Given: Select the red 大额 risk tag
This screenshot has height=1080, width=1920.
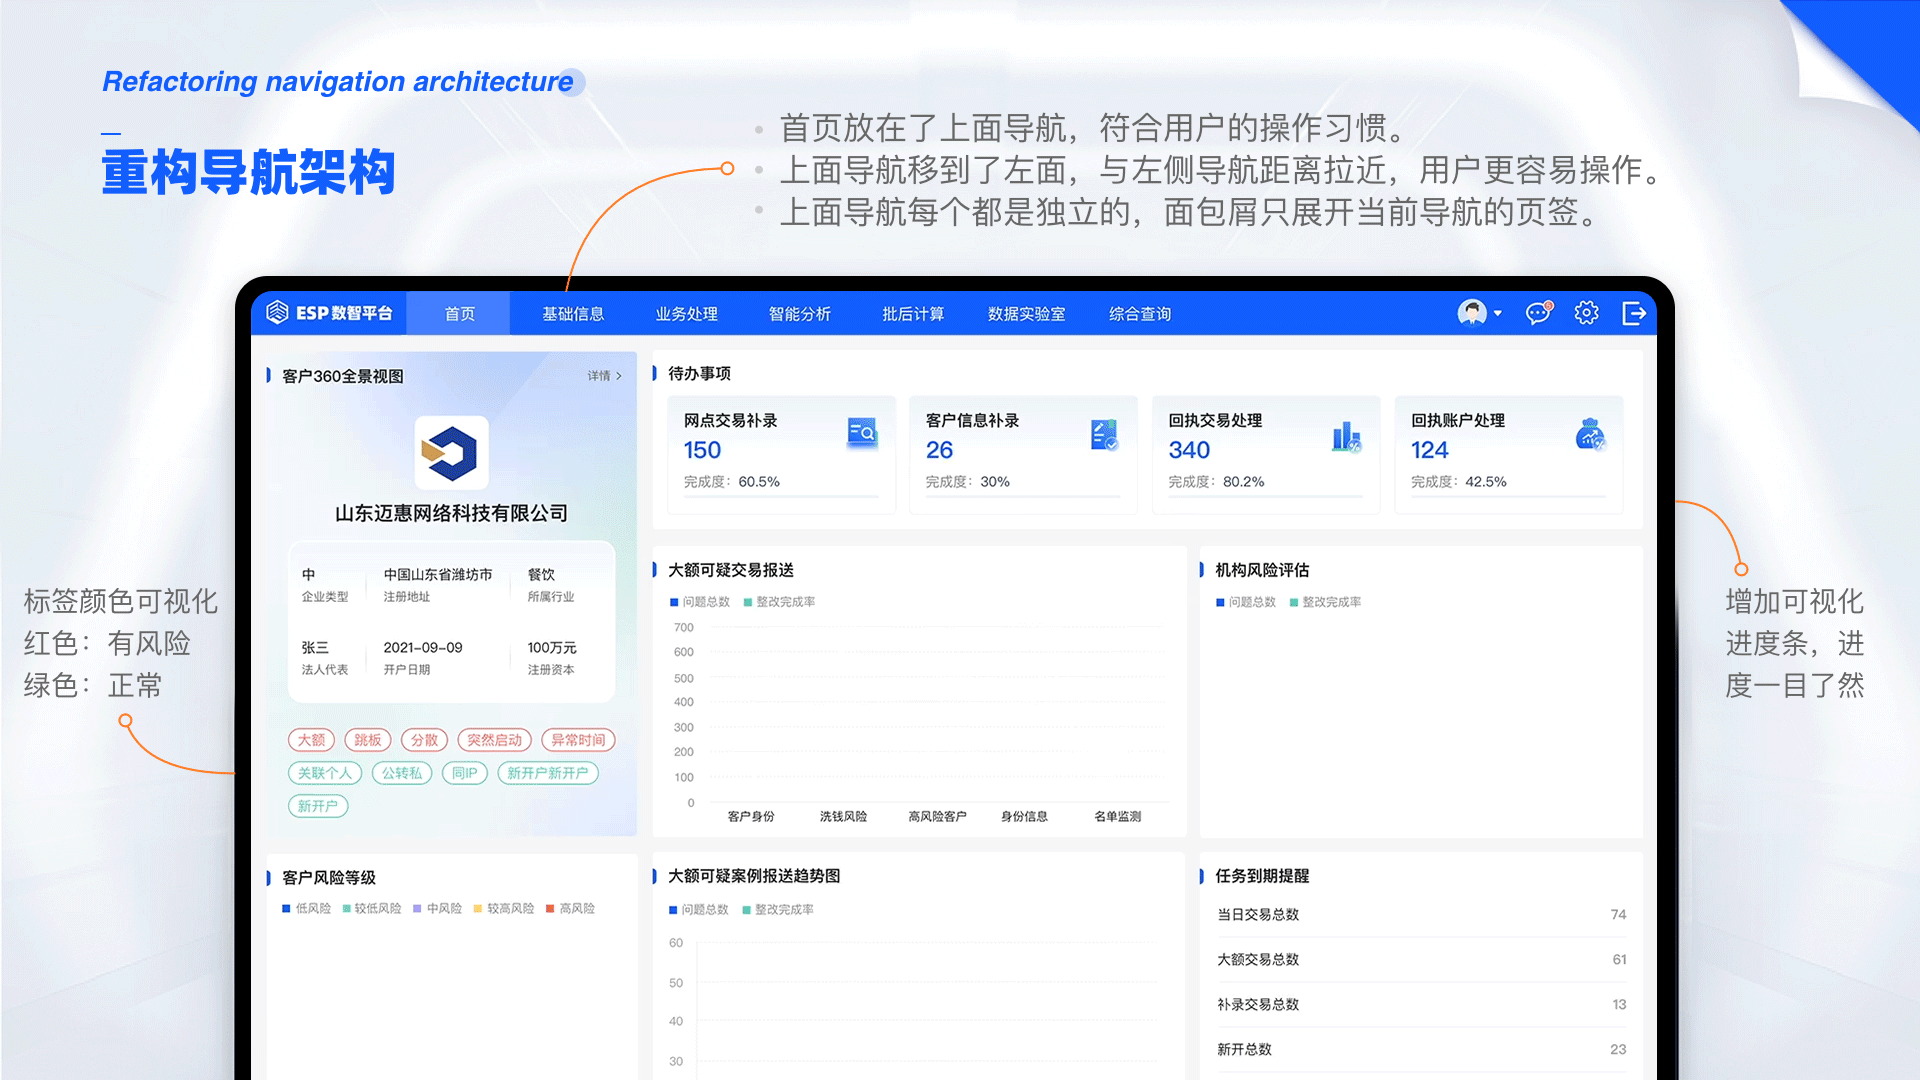Looking at the screenshot, I should pyautogui.click(x=312, y=740).
